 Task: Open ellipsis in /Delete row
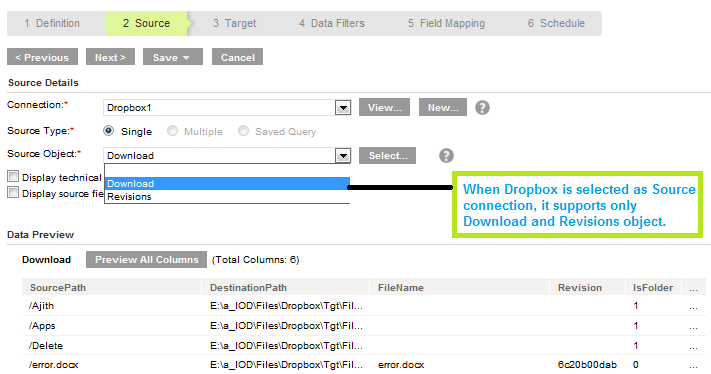[x=693, y=346]
